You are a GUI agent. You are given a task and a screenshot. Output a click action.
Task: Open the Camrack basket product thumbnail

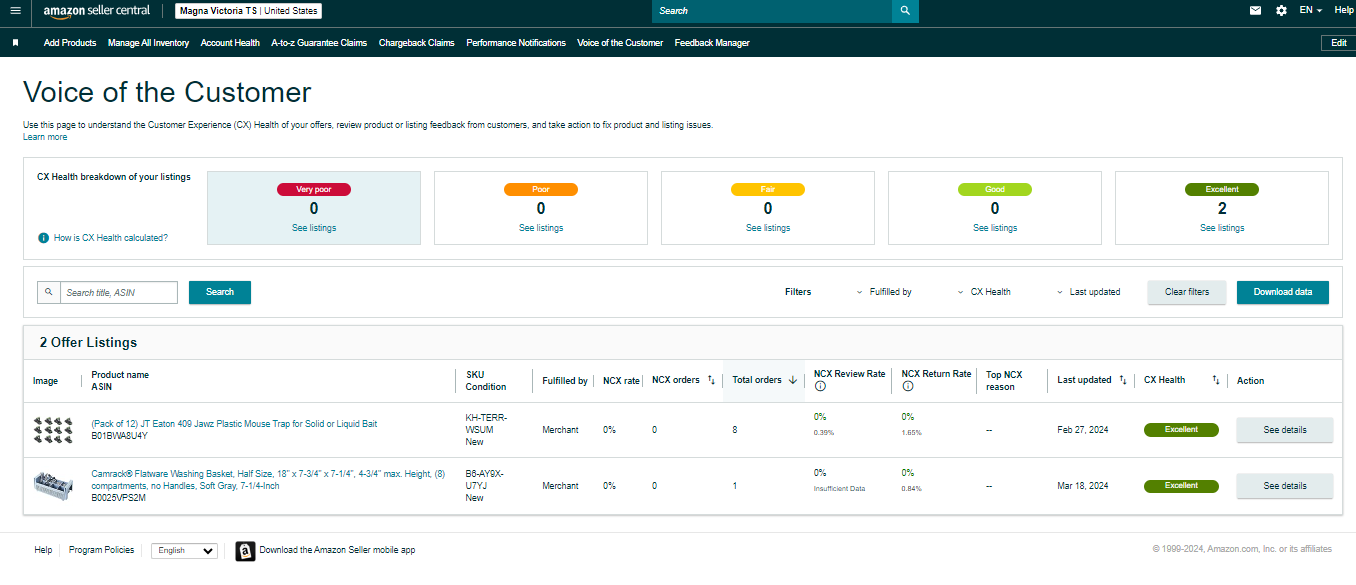point(53,486)
